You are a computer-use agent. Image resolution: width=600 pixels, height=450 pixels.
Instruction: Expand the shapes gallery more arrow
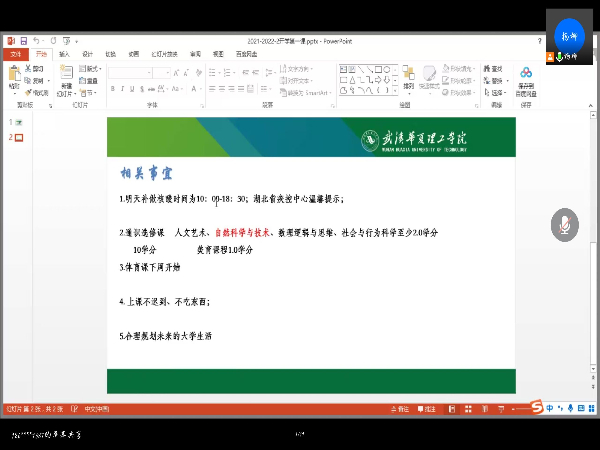[395, 90]
